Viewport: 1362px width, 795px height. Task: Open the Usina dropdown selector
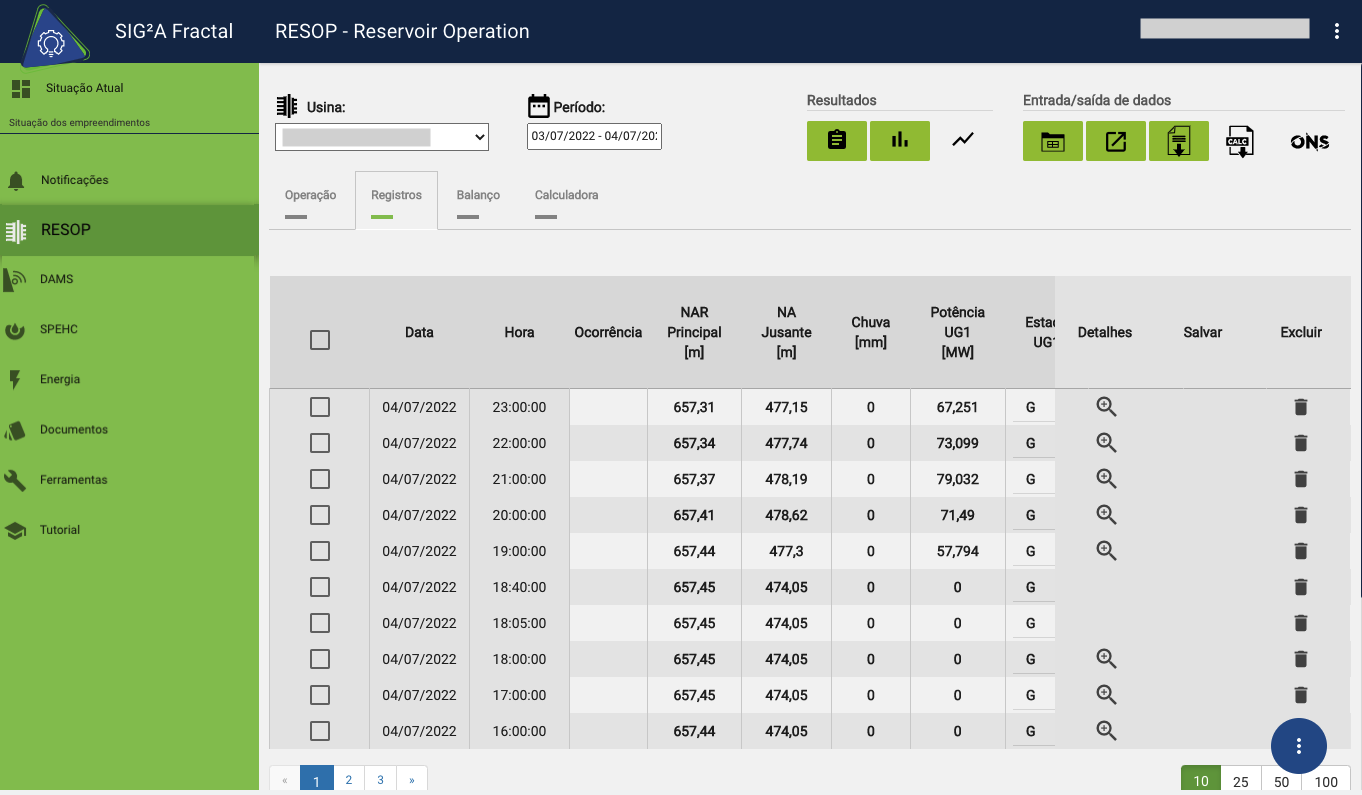[x=382, y=137]
